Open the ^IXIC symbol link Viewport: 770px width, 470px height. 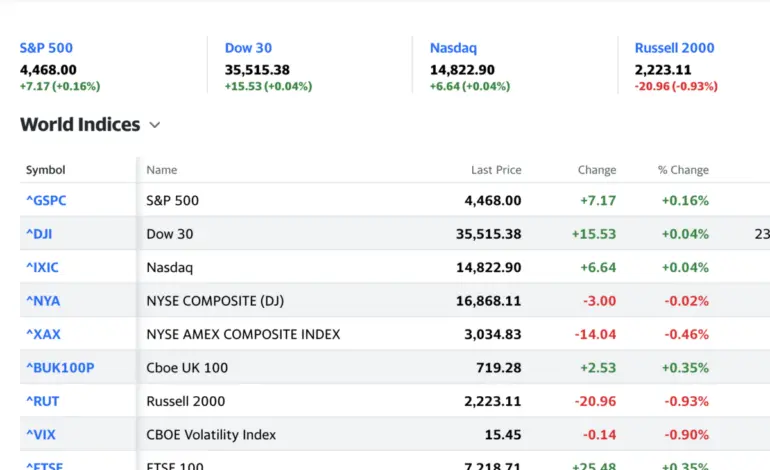(x=42, y=267)
